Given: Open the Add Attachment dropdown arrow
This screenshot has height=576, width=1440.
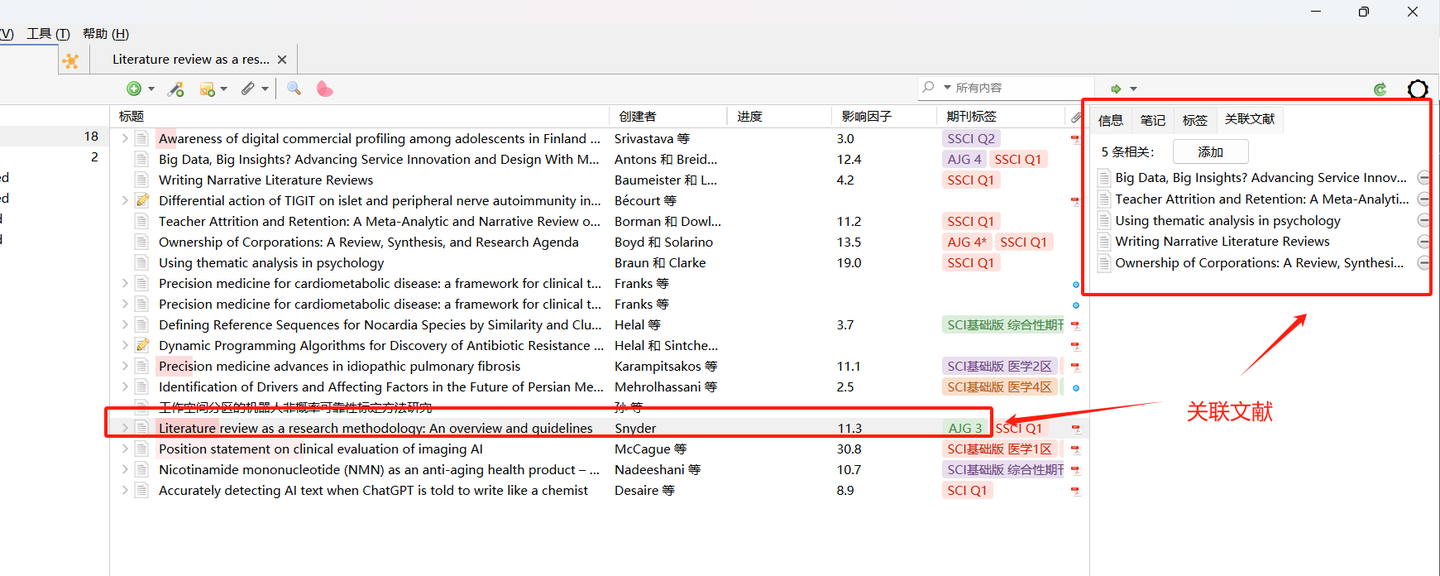Looking at the screenshot, I should pyautogui.click(x=265, y=89).
